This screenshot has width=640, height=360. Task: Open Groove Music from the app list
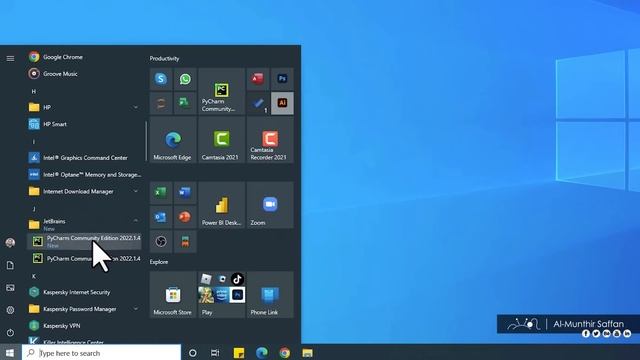[84, 74]
